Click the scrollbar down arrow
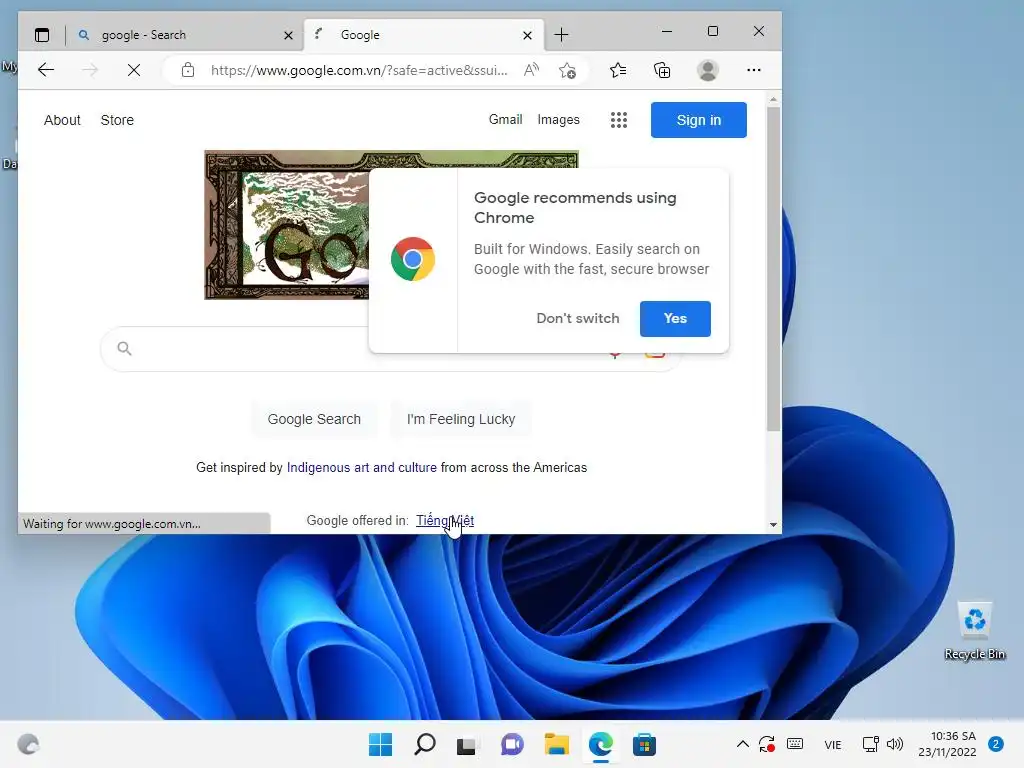This screenshot has height=768, width=1024. pyautogui.click(x=773, y=524)
